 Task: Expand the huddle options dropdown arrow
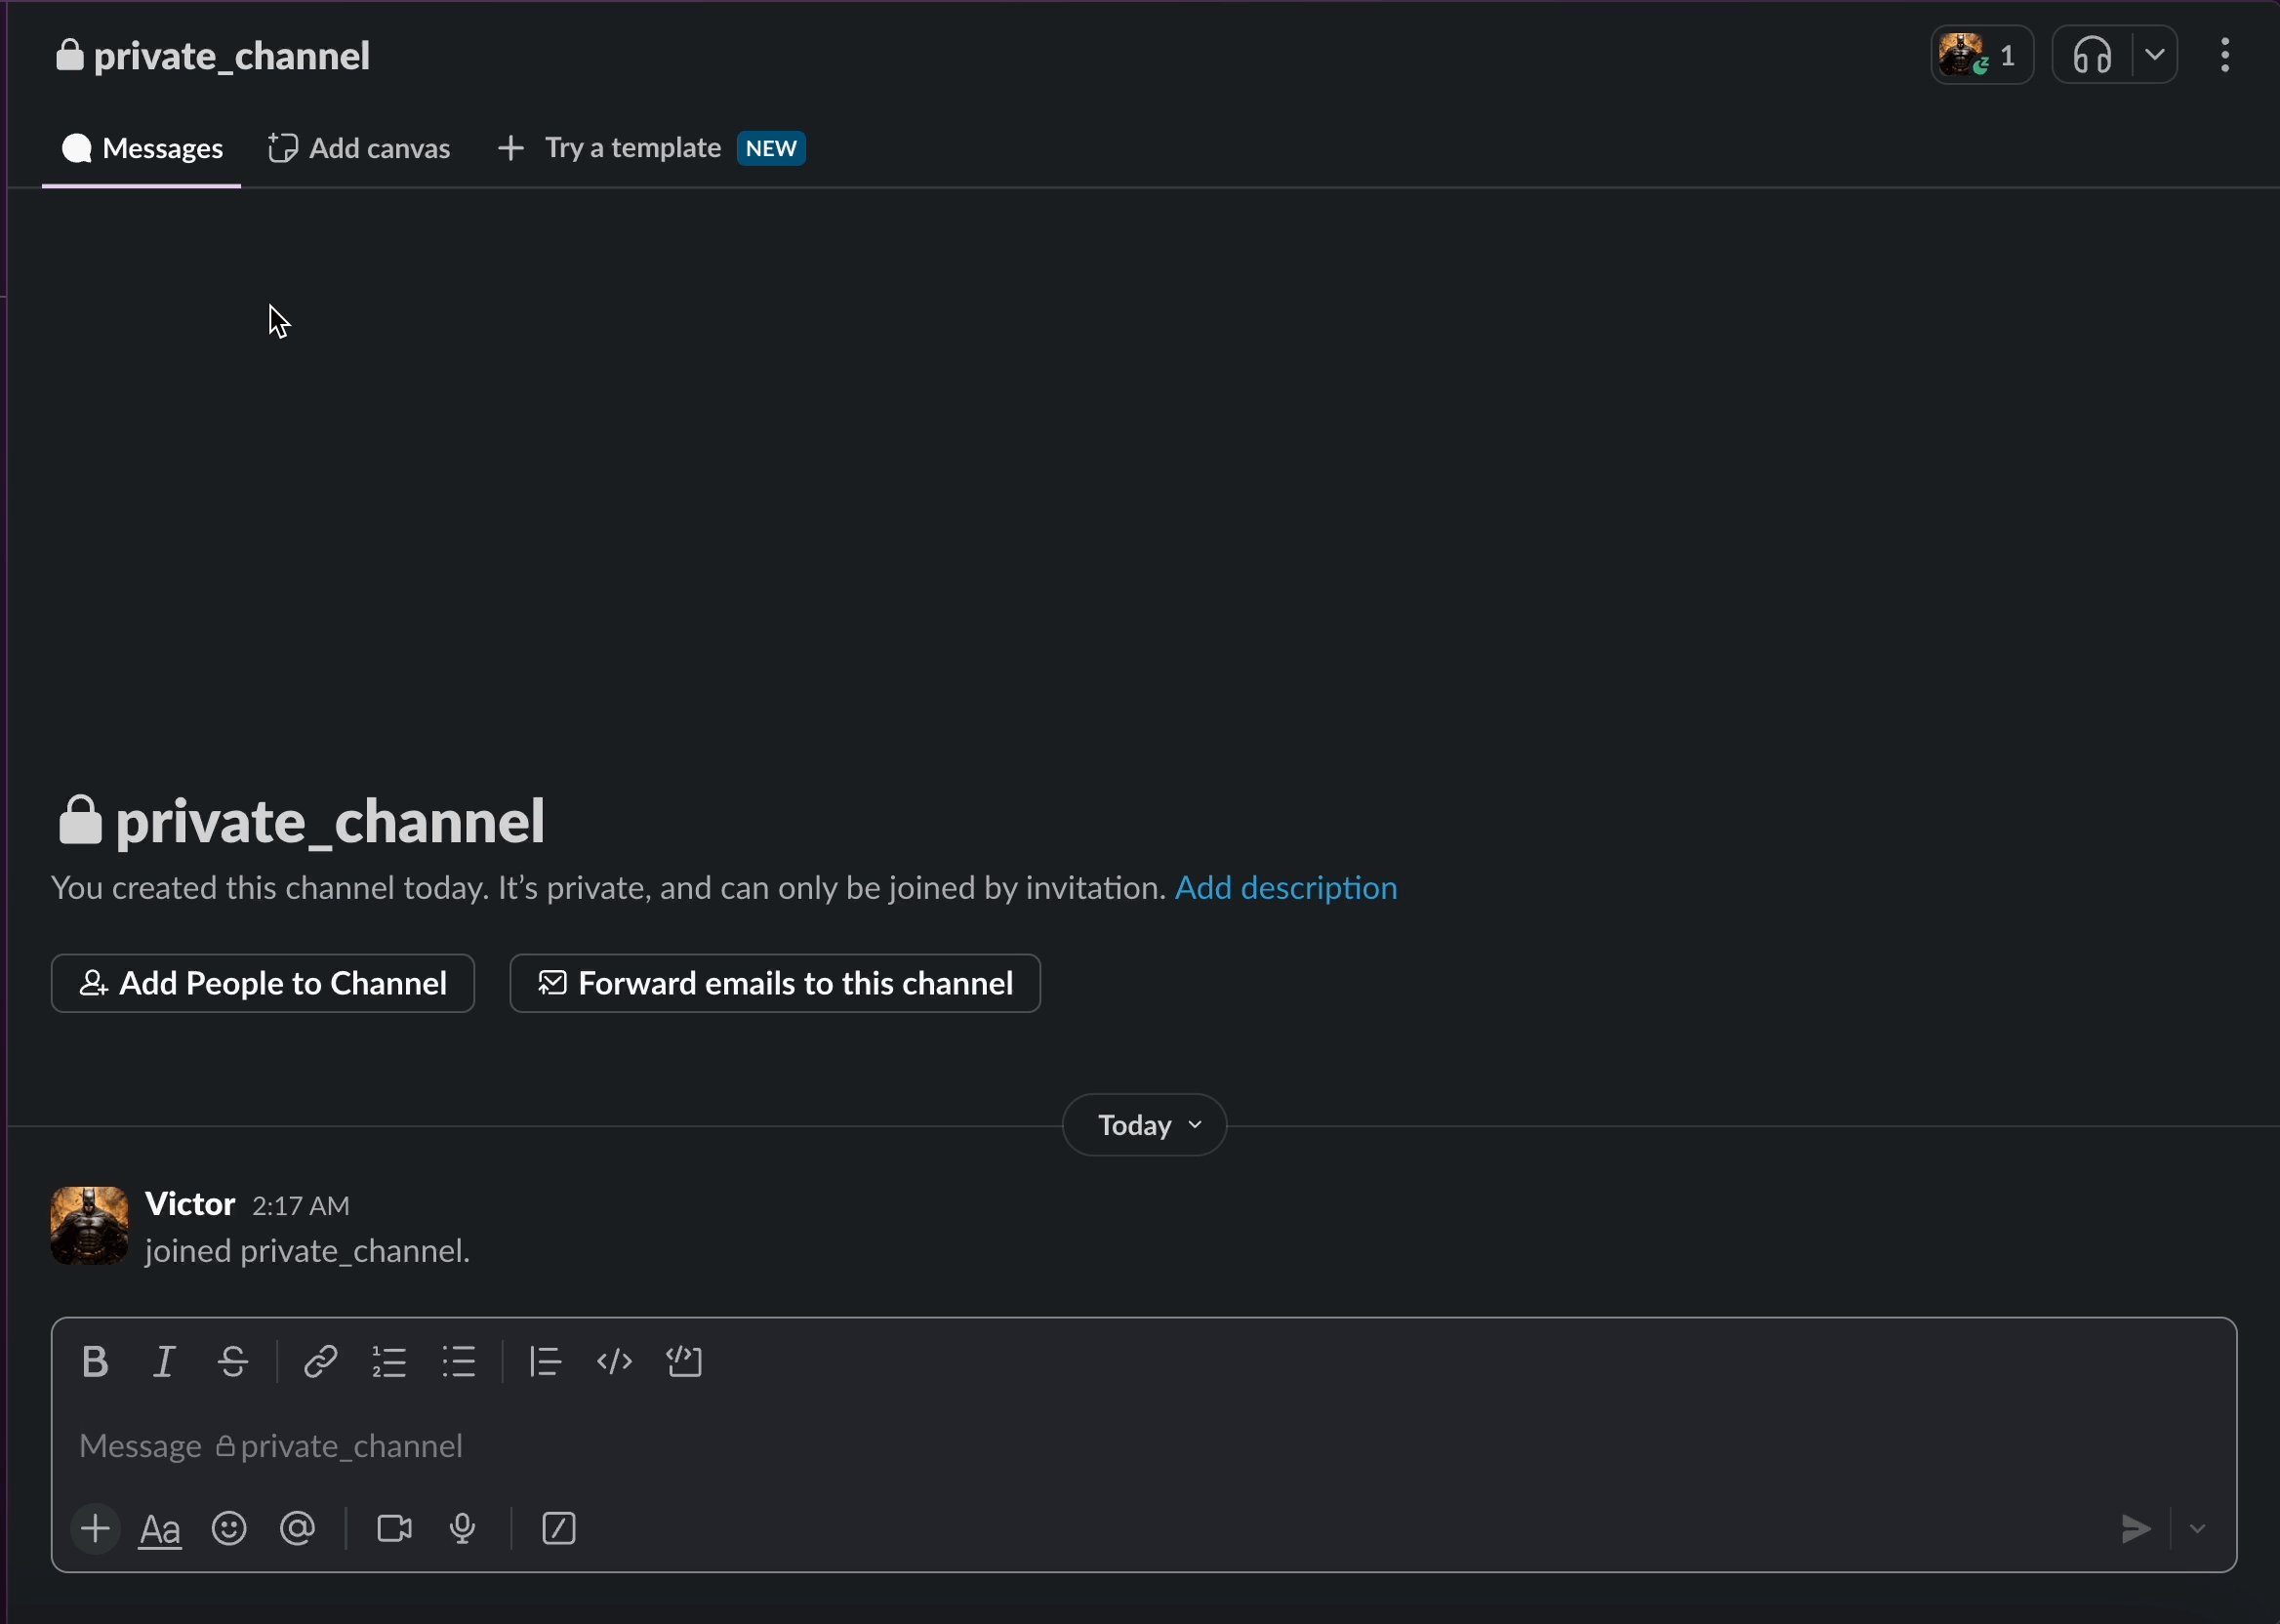[x=2155, y=55]
